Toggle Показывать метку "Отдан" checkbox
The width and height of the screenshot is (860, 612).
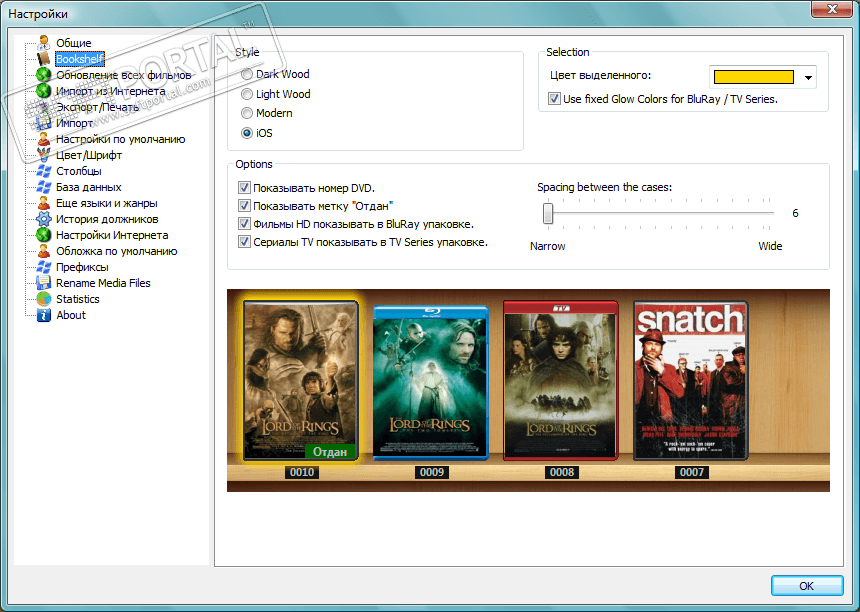[245, 206]
